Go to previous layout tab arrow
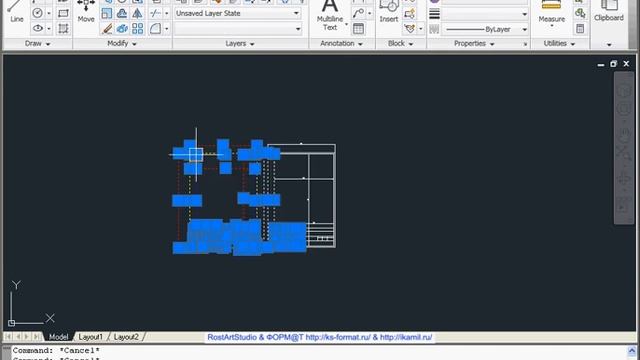The width and height of the screenshot is (640, 360). [x=18, y=337]
